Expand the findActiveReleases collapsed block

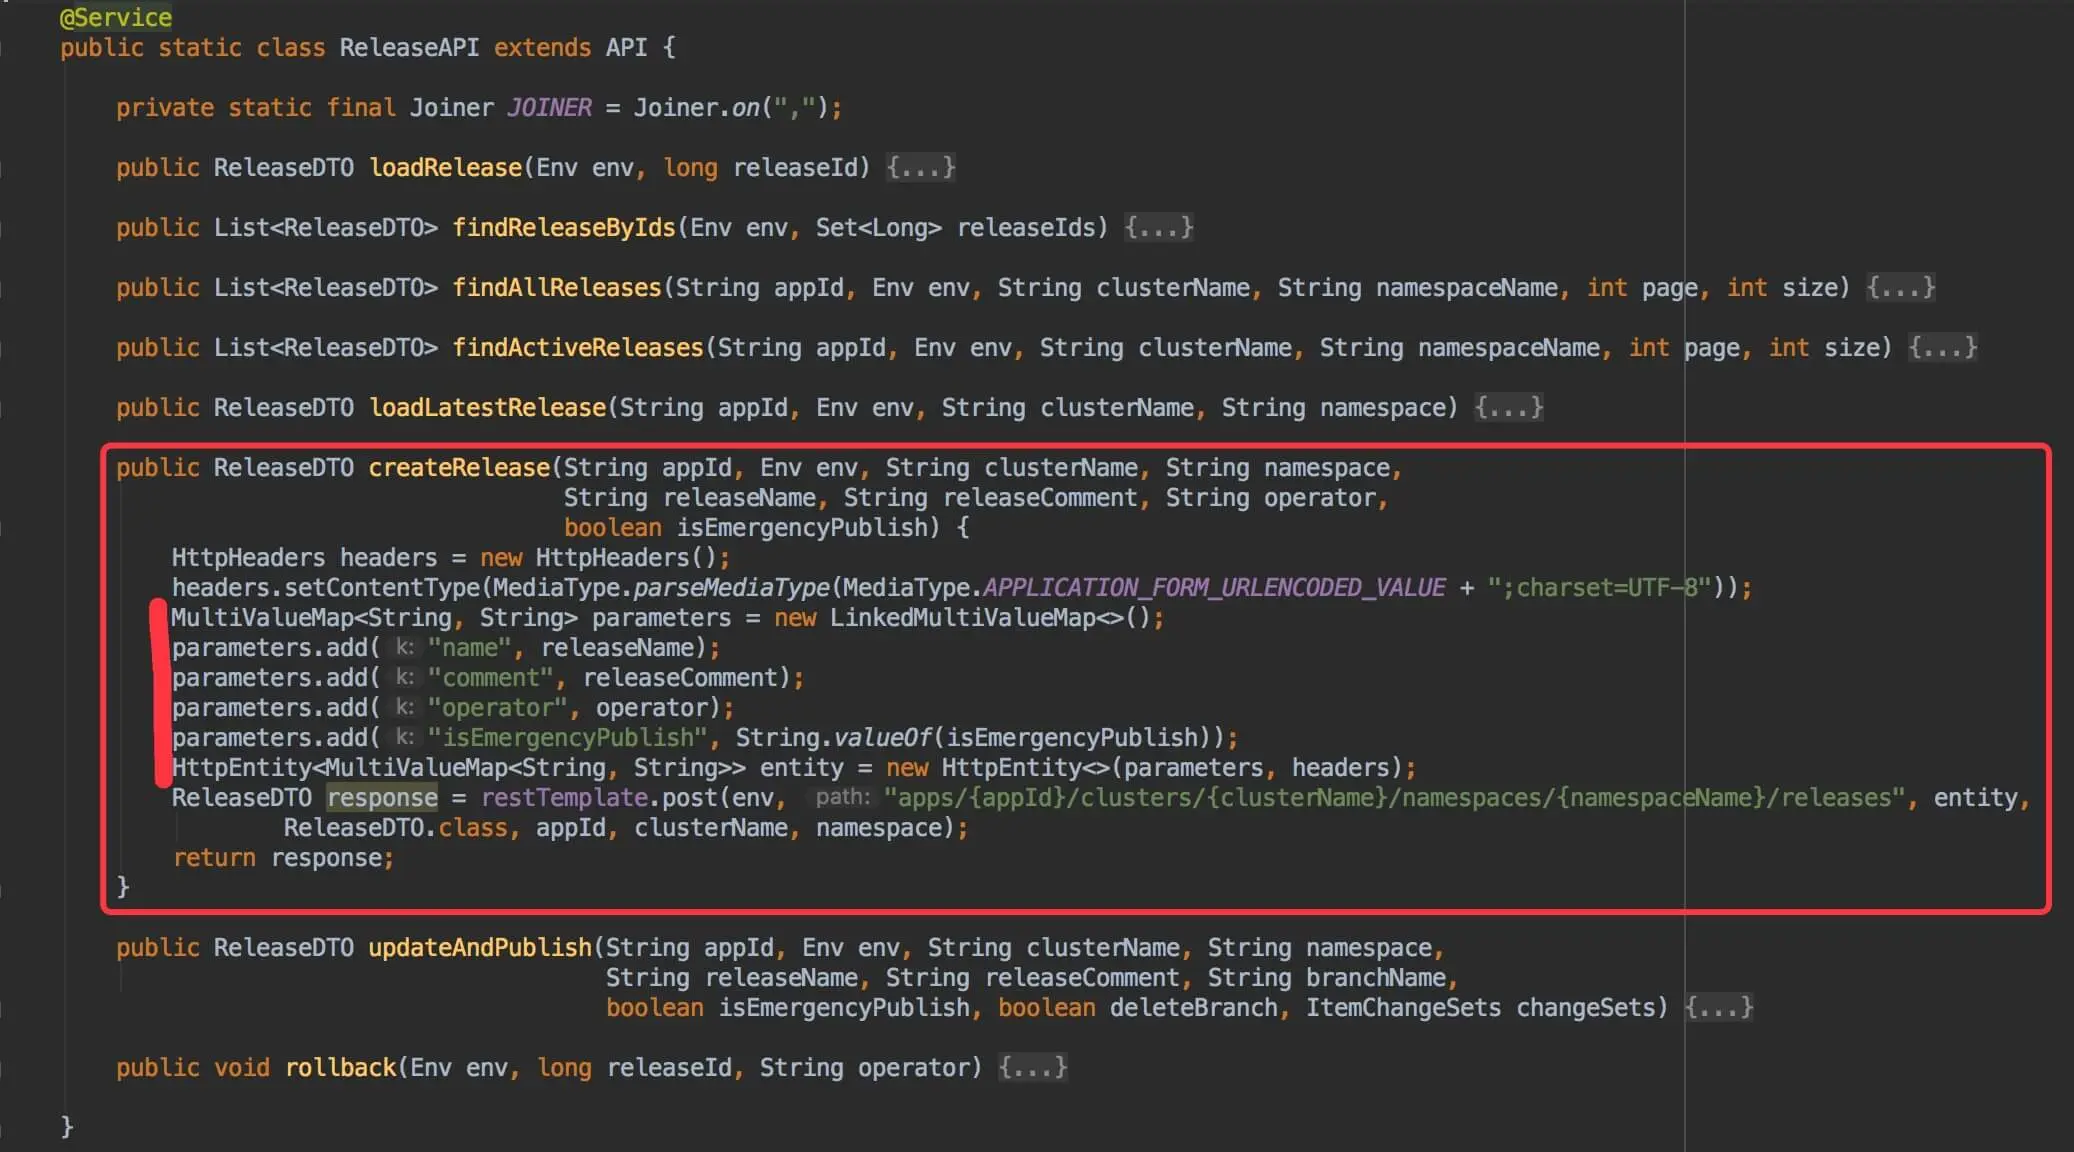(x=1941, y=347)
